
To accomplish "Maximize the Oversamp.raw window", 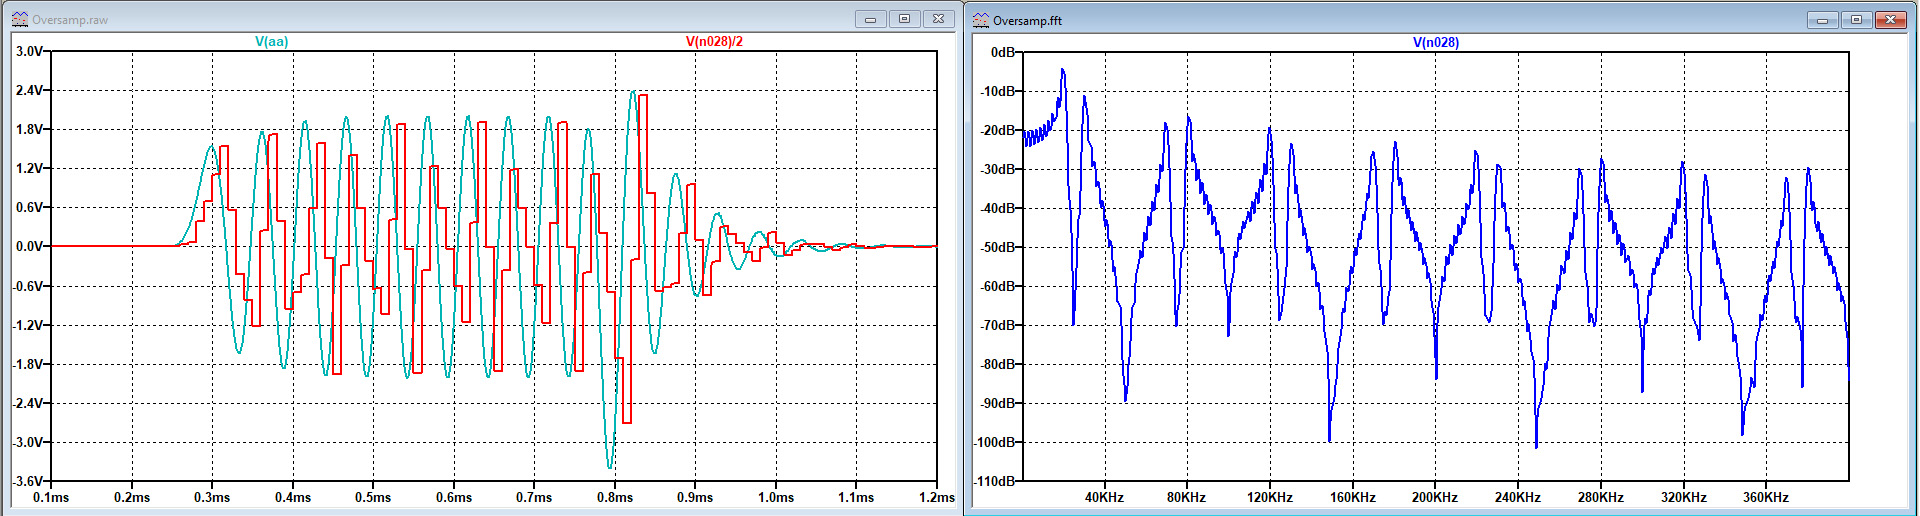I will [905, 19].
